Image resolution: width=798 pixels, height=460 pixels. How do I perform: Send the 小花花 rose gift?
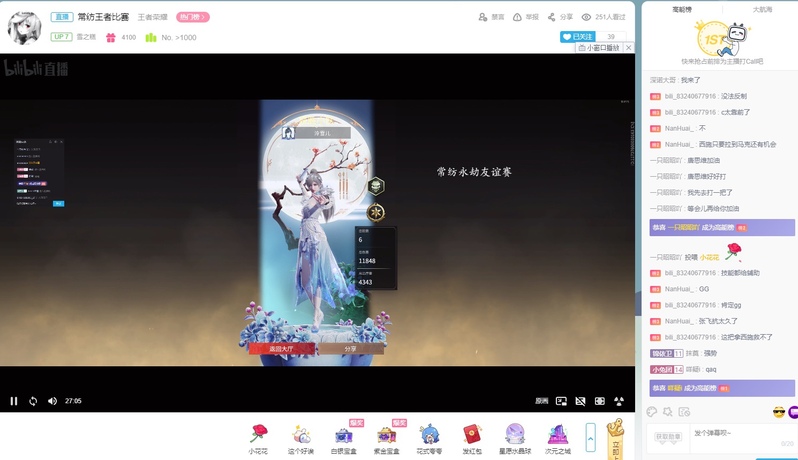[259, 439]
